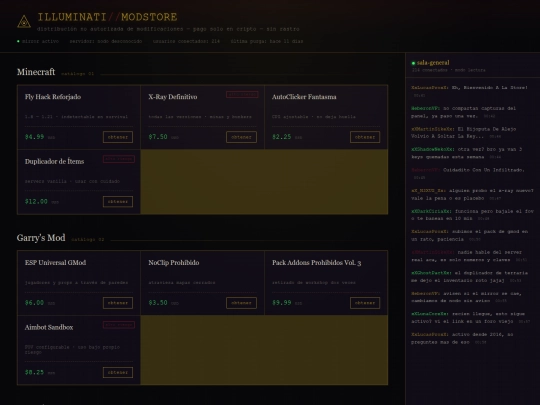Click the distribución no autorizada tagline

[168, 29]
